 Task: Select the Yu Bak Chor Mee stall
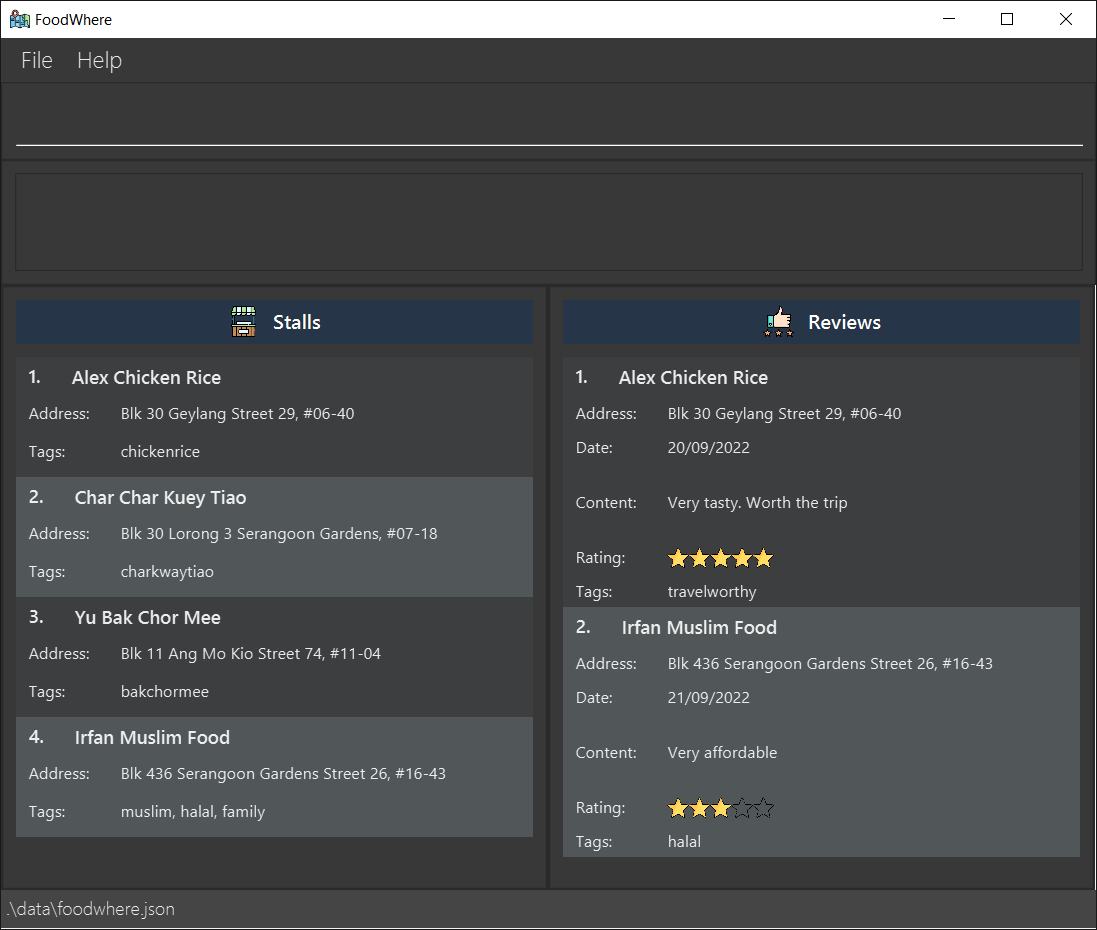(x=274, y=657)
